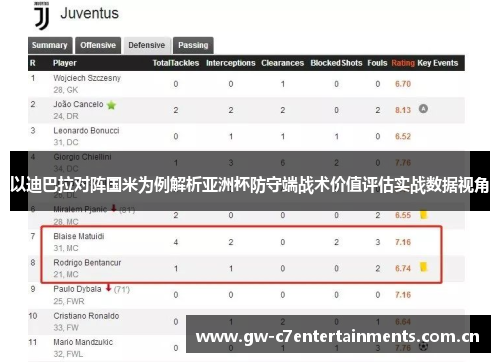This screenshot has width=500, height=362.
Task: Open player Blaise Matuidi
Action: (79, 236)
